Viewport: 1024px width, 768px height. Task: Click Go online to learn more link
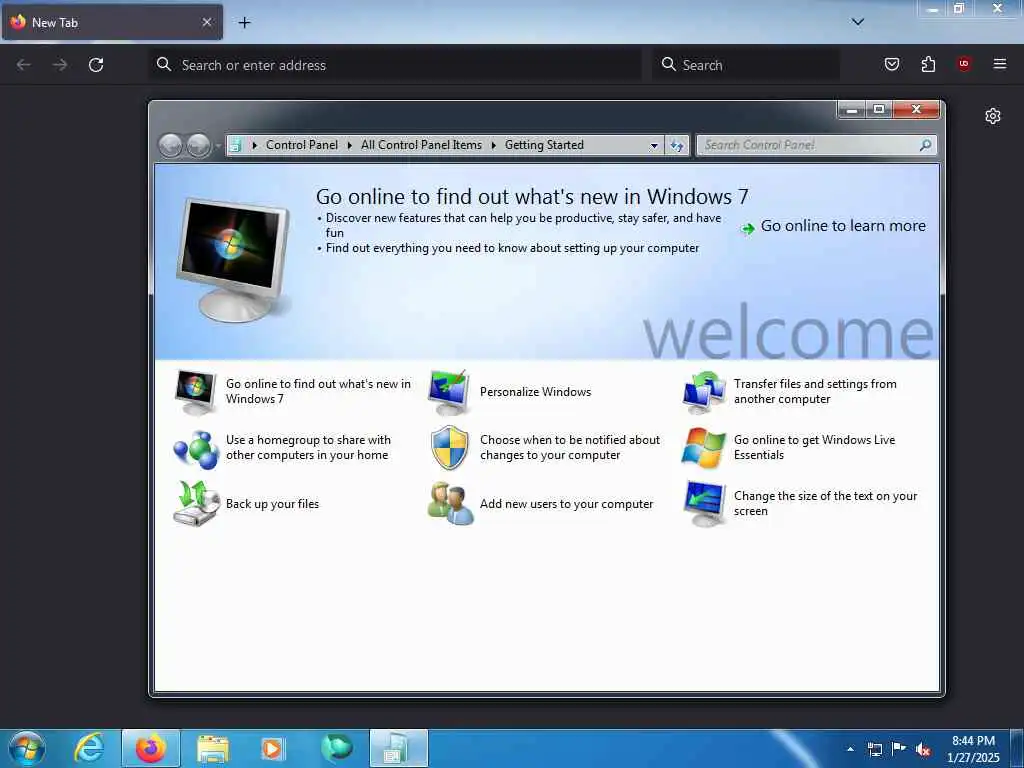842,226
